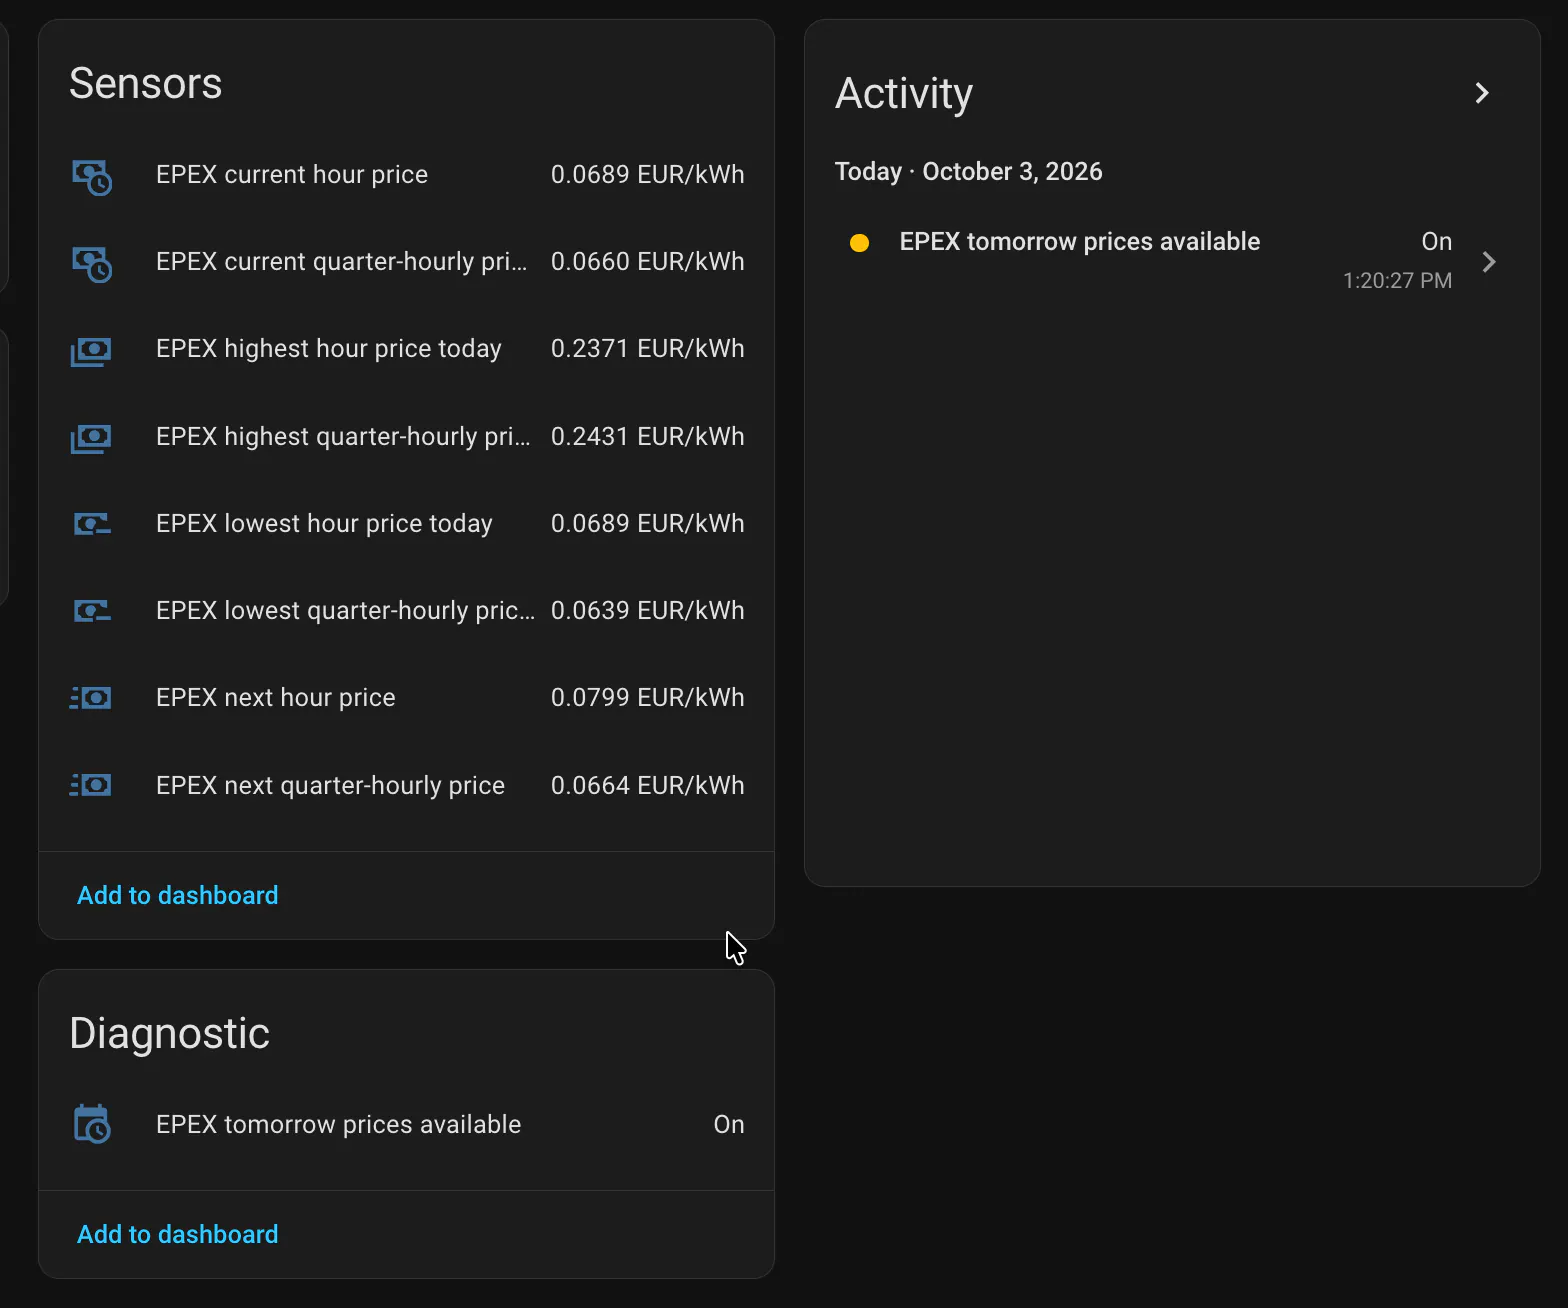Viewport: 1568px width, 1308px height.
Task: Click the 0.2431 EUR/kWh value
Action: (x=647, y=437)
